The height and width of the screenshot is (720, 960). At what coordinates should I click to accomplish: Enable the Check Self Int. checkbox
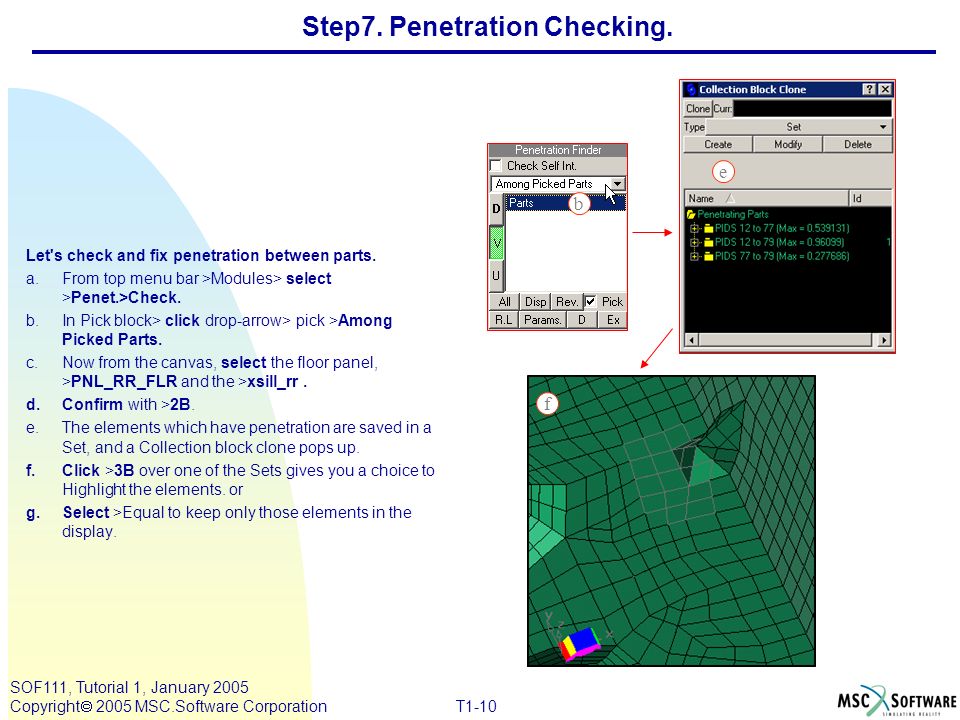pos(496,166)
